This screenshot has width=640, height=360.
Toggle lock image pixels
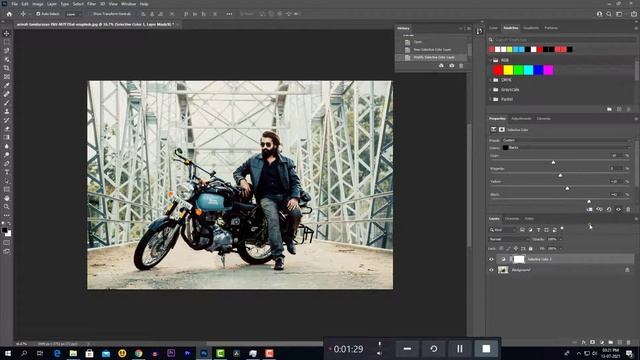pos(509,248)
